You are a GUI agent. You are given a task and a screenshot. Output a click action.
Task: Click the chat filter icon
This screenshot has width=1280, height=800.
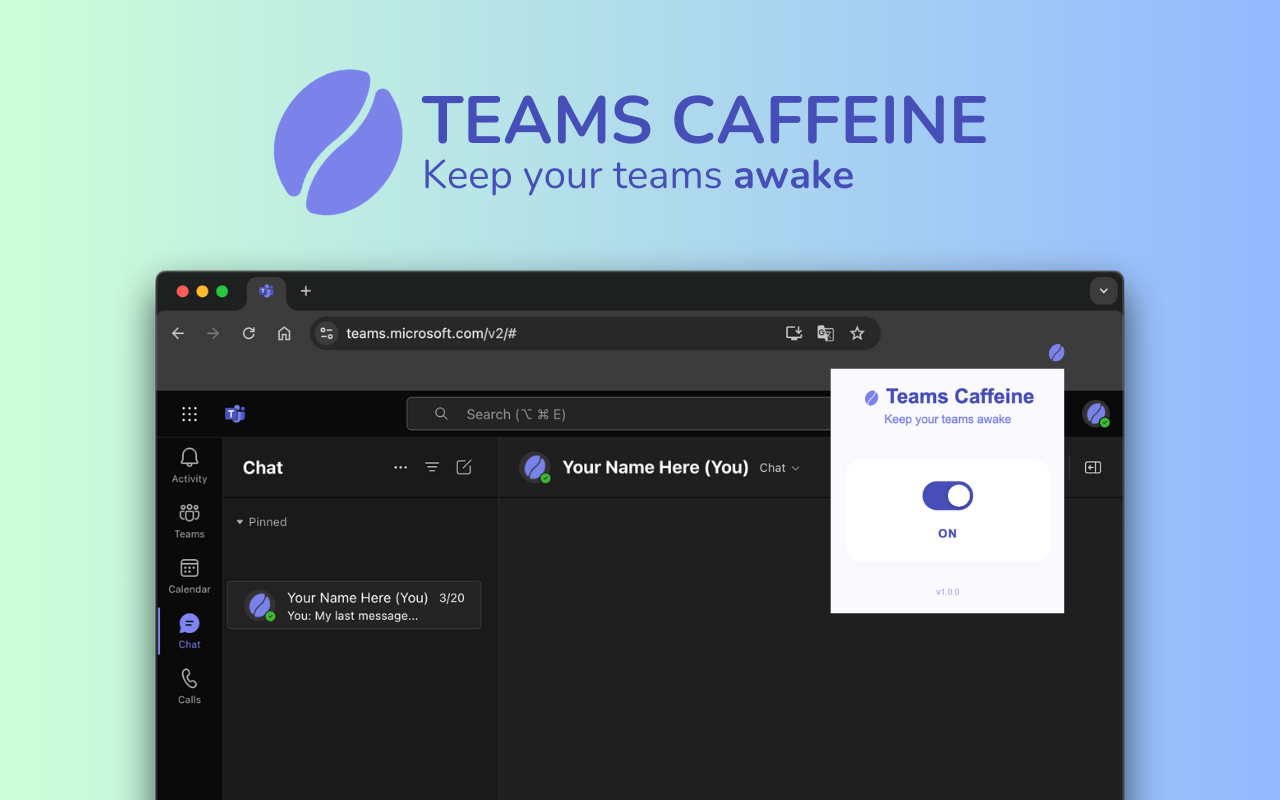point(431,467)
